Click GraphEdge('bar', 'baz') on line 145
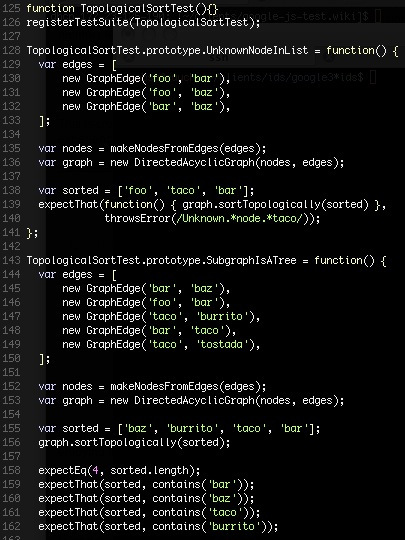 tap(155, 288)
